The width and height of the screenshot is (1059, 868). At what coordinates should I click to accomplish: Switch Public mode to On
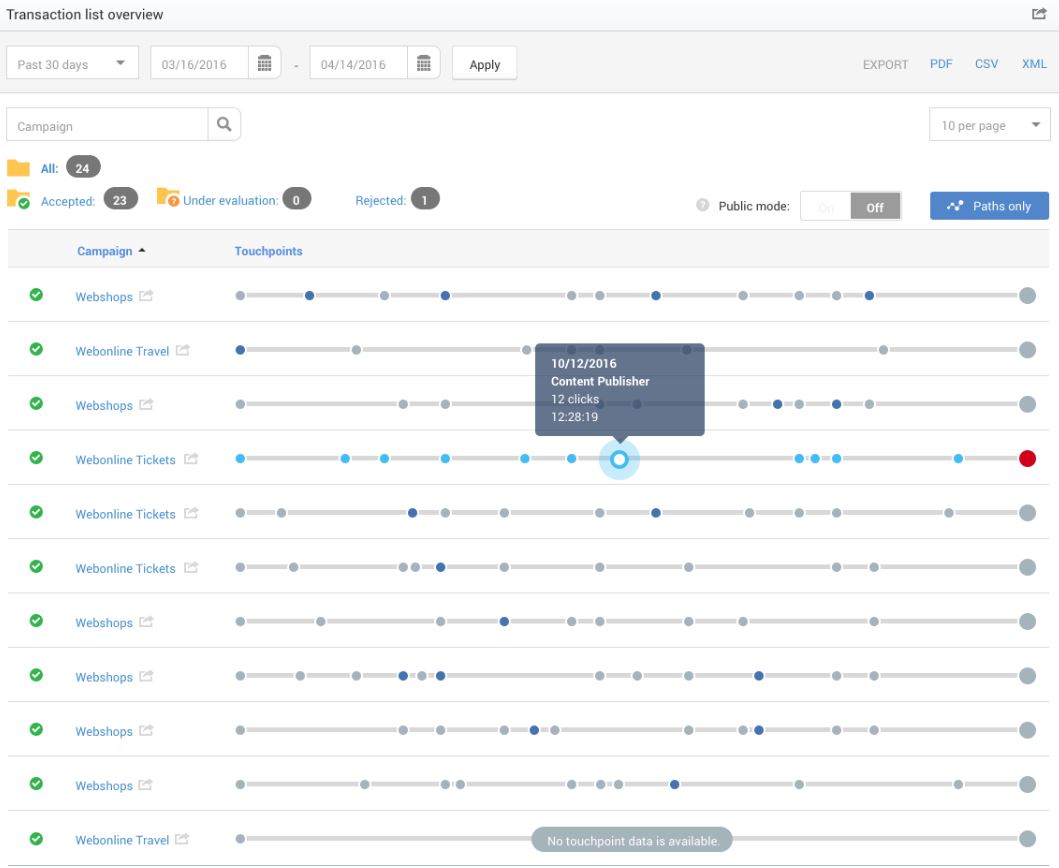tap(826, 207)
